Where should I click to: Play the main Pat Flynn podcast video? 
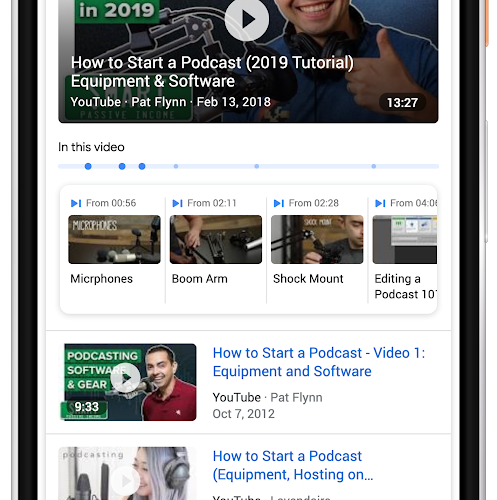(247, 19)
